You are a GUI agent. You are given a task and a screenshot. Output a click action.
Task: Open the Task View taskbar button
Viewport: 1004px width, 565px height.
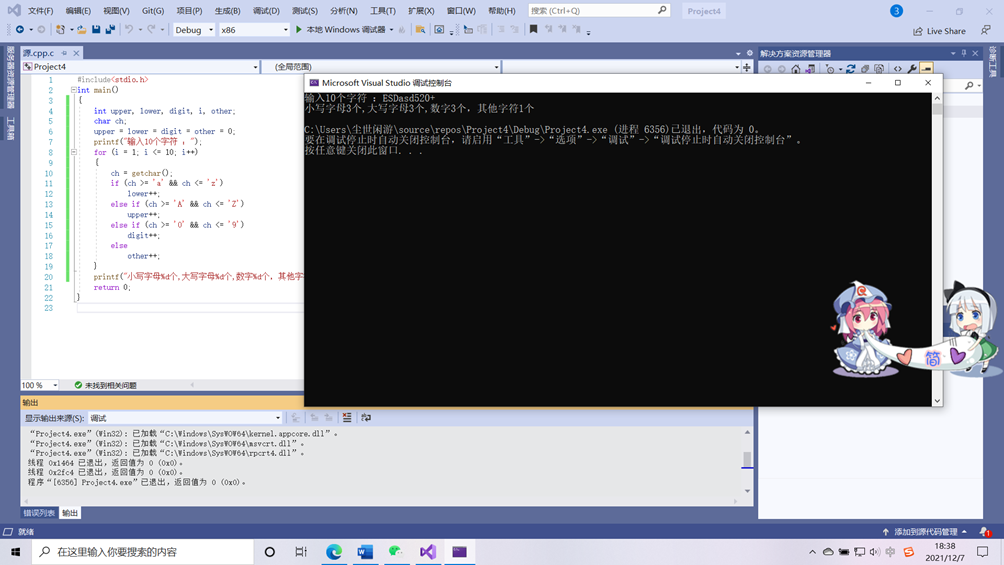[301, 552]
